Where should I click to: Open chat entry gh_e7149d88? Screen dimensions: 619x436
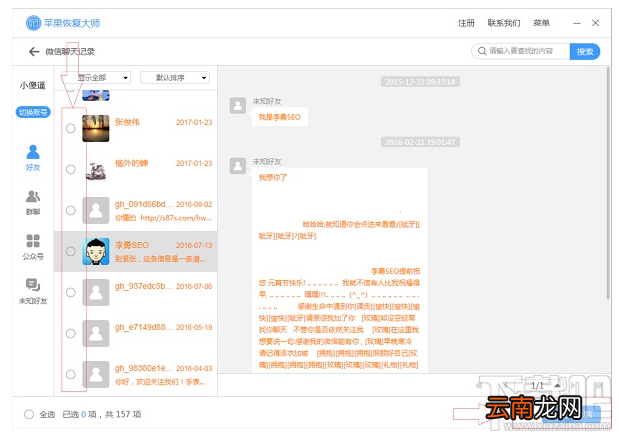point(136,333)
